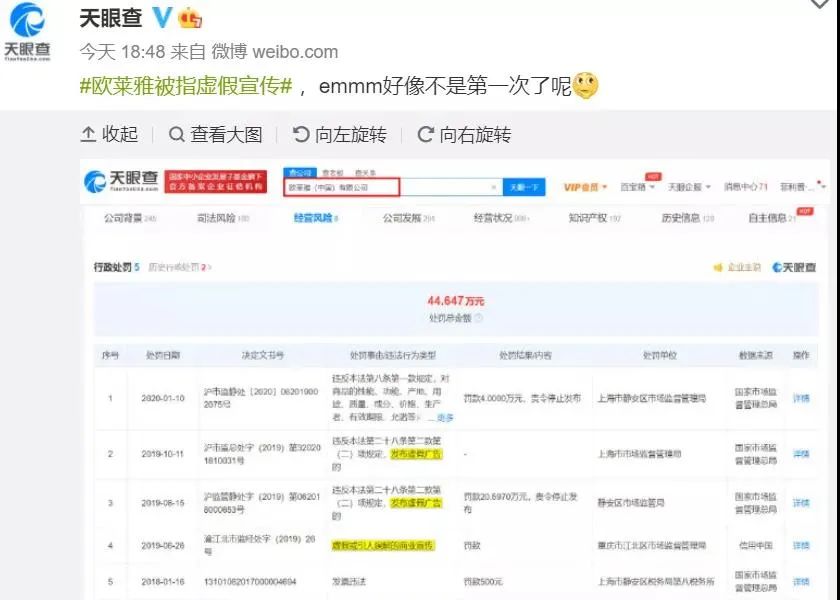Switch to the 公司背景 tab

click(130, 218)
